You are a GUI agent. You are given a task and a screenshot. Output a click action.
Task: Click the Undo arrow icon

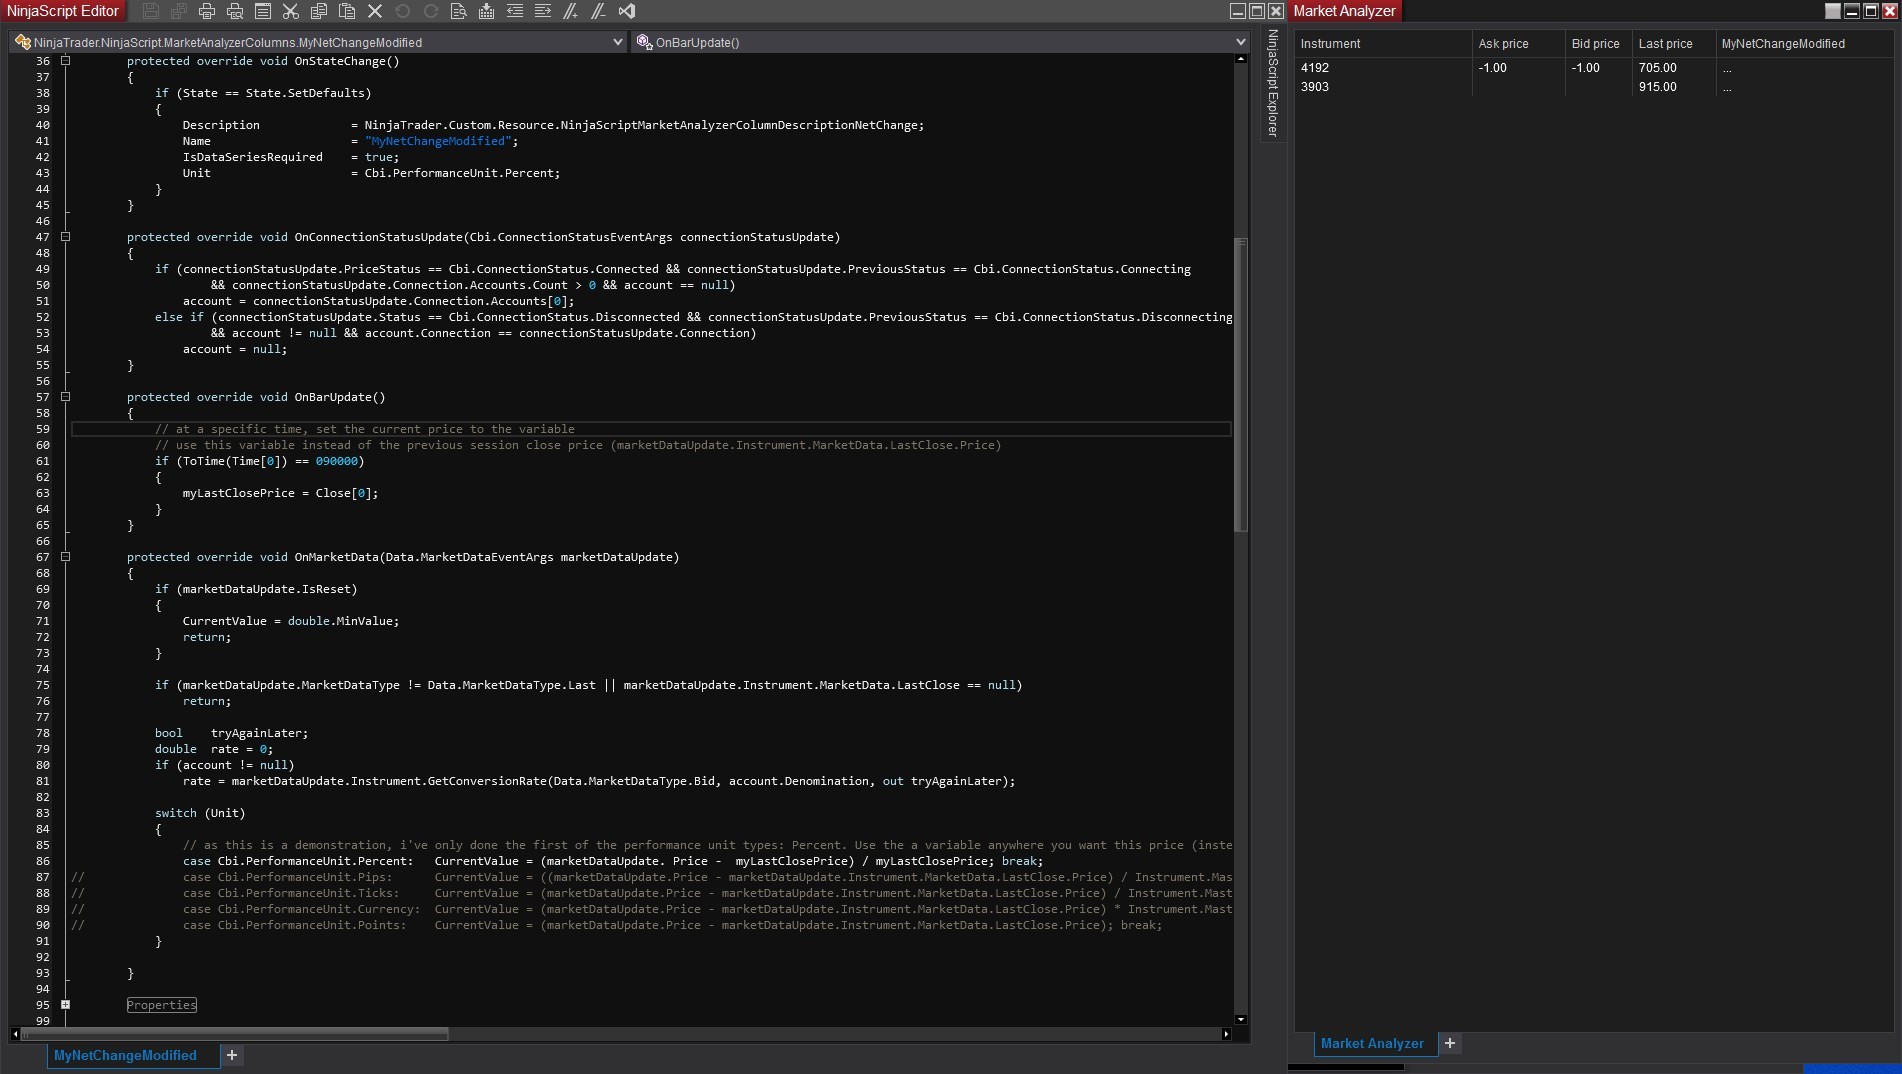coord(403,11)
